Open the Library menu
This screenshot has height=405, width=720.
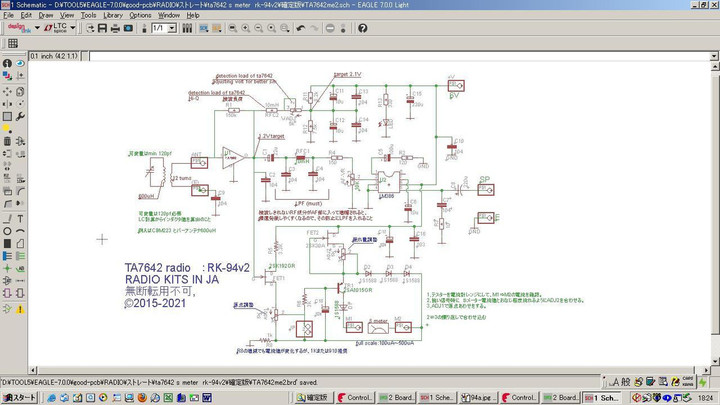113,15
